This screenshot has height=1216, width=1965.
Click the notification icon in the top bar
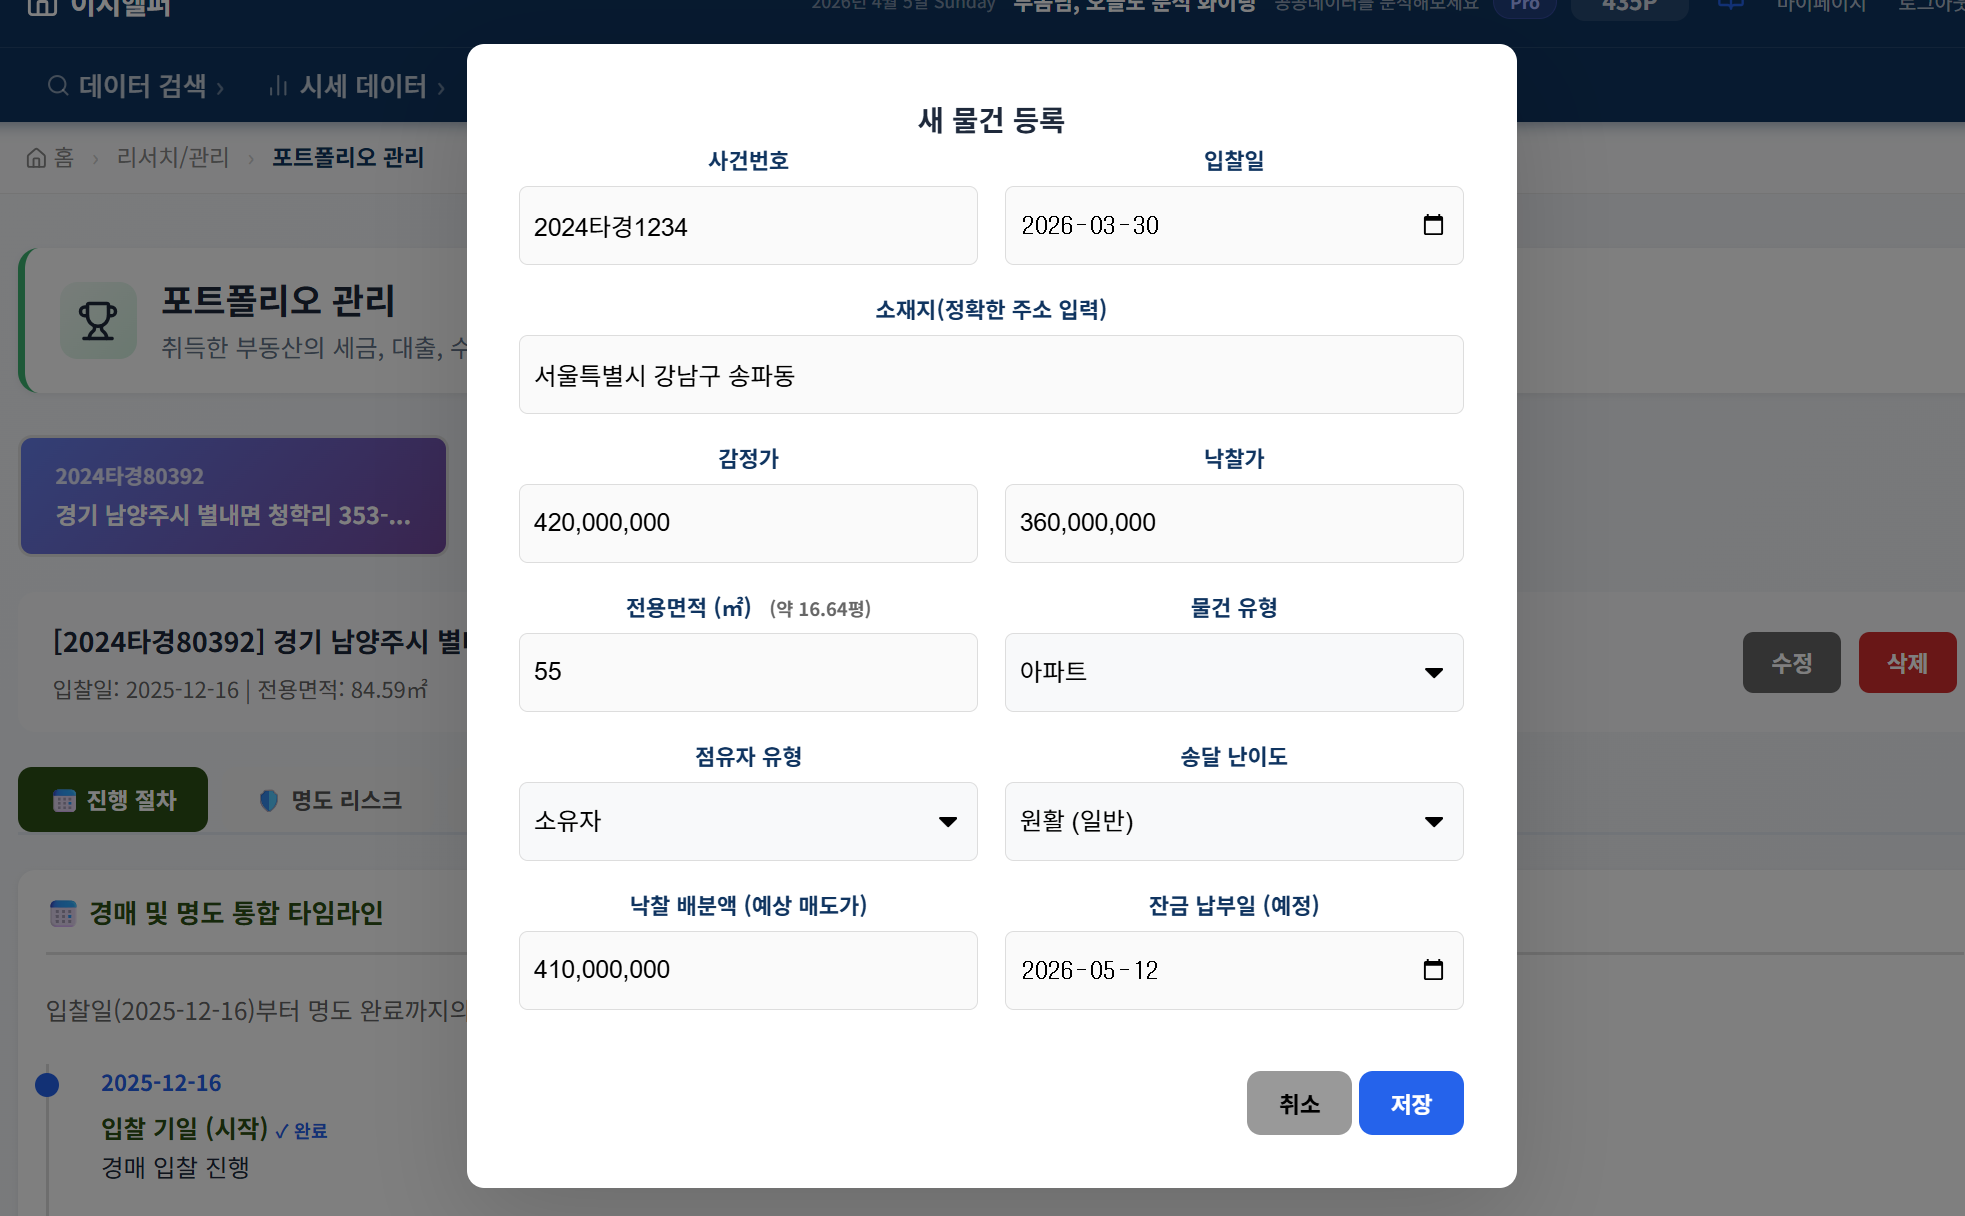pos(1729,3)
